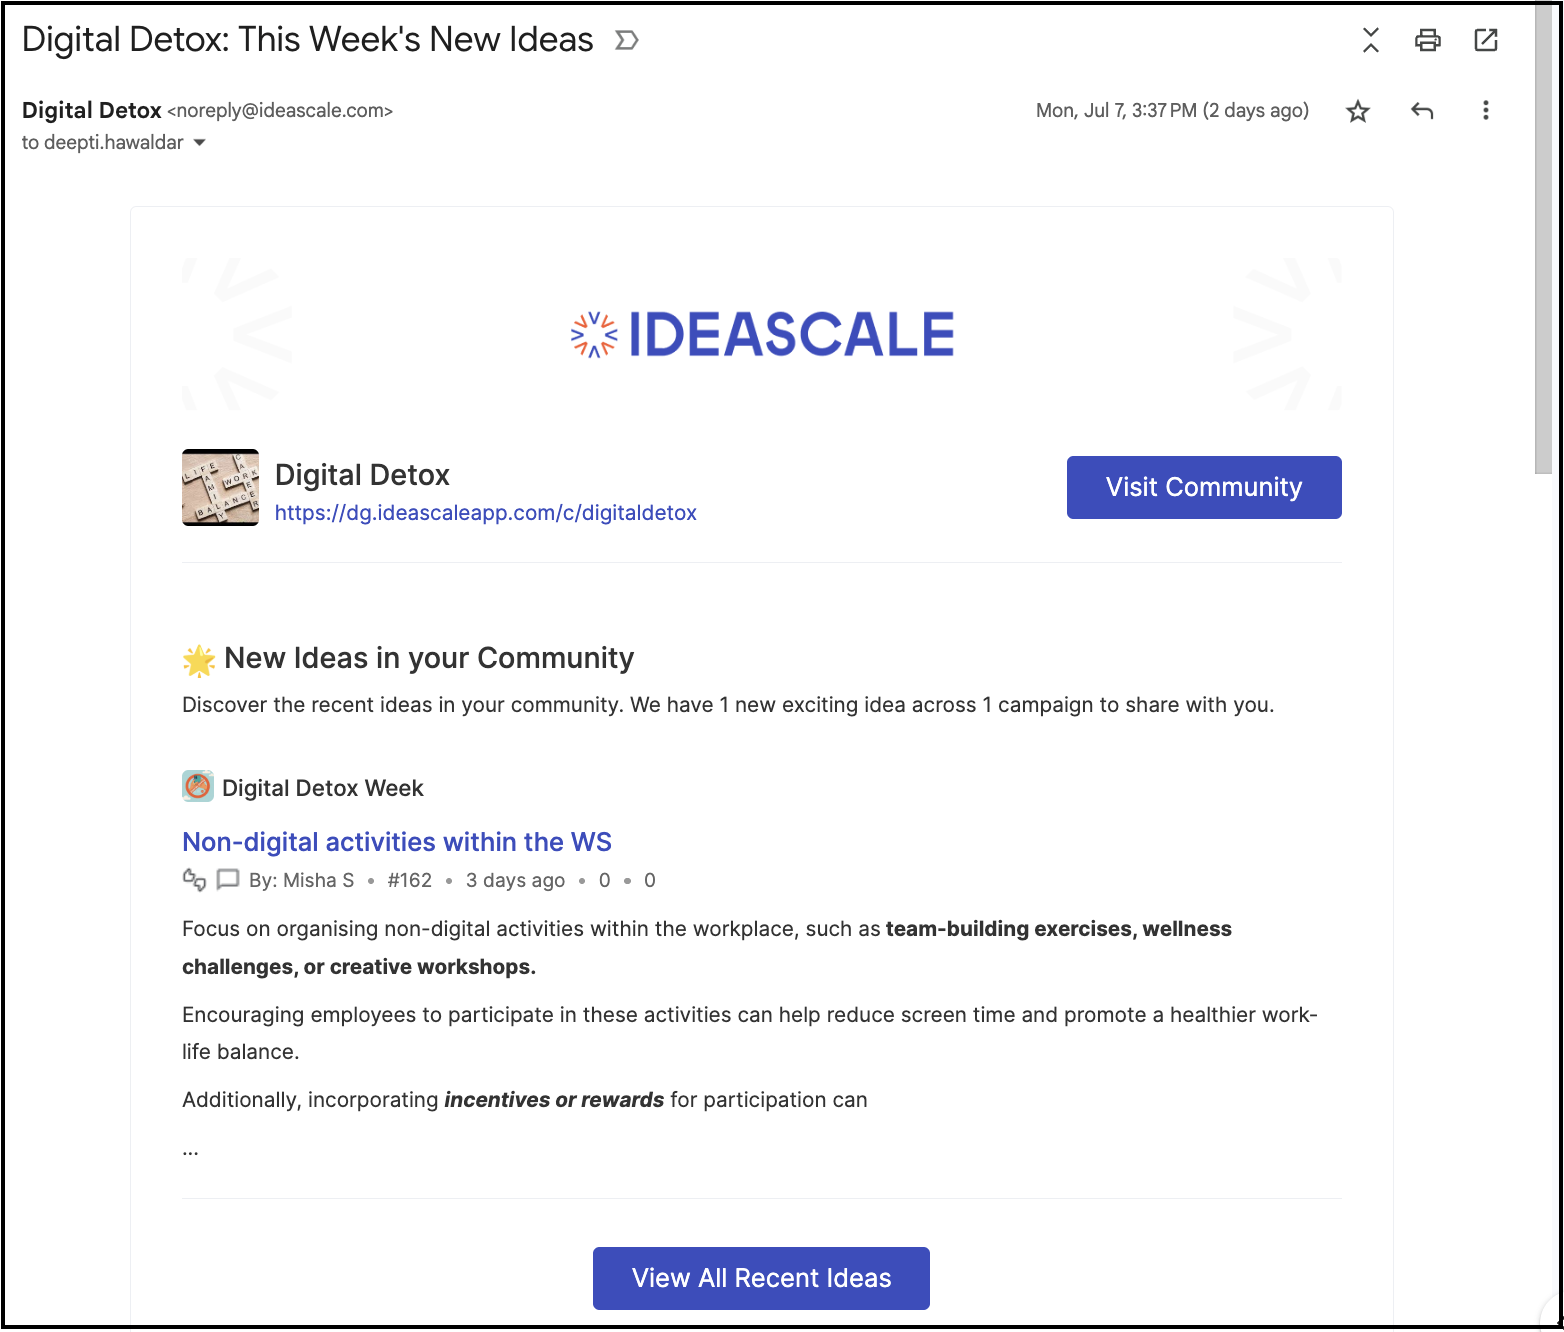Click the star emoji beside New Ideas heading
The image size is (1564, 1332).
pyautogui.click(x=199, y=660)
